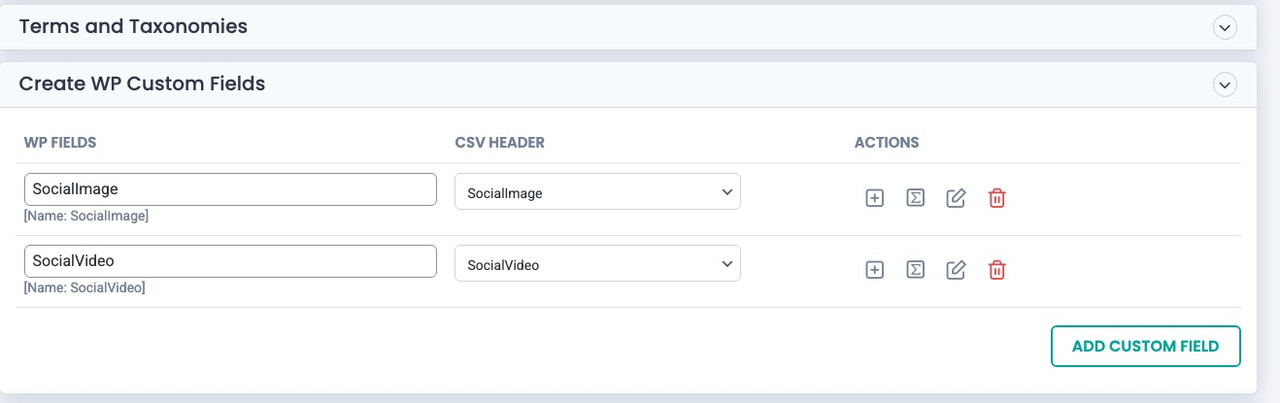Screen dimensions: 1280x403
Task: Expand the Terms and Taxonomies chevron
Action: pos(1225,28)
